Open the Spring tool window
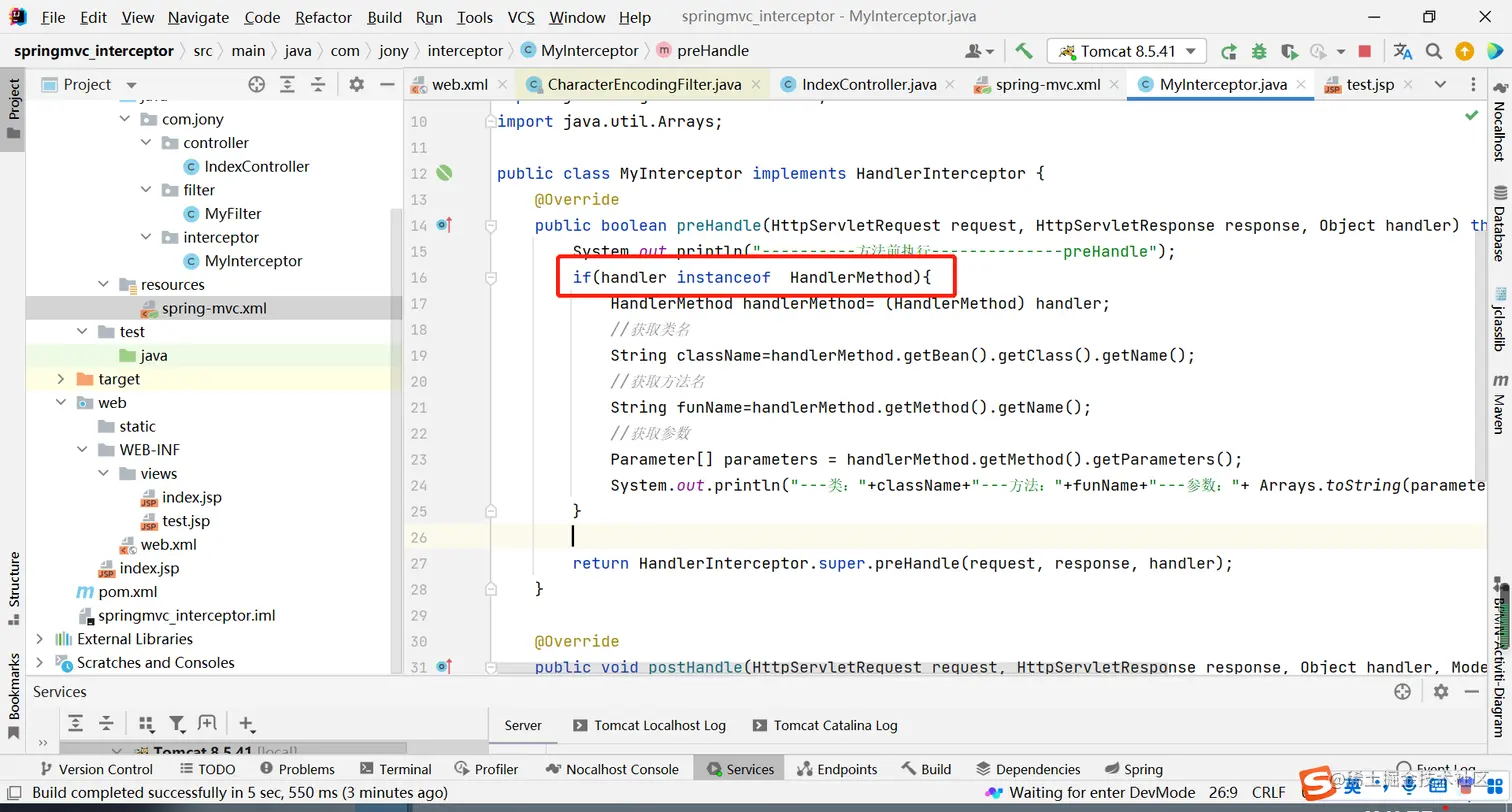 tap(1132, 769)
